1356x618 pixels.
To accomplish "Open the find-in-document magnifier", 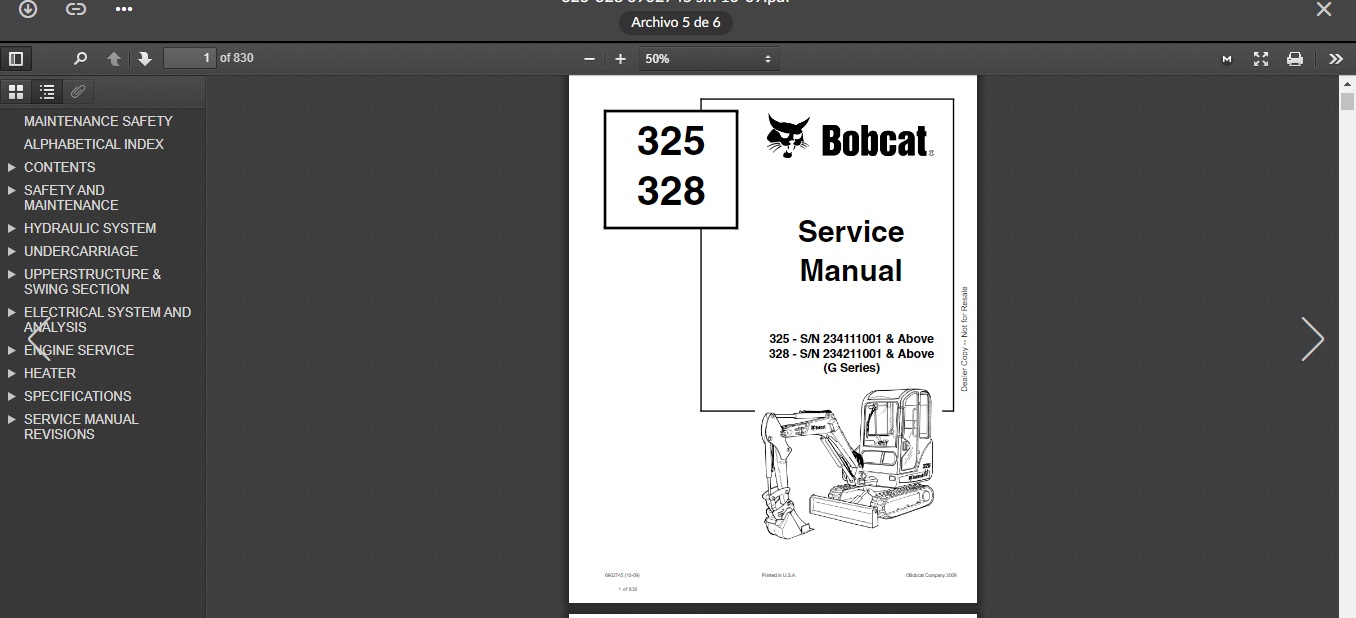I will pos(81,59).
